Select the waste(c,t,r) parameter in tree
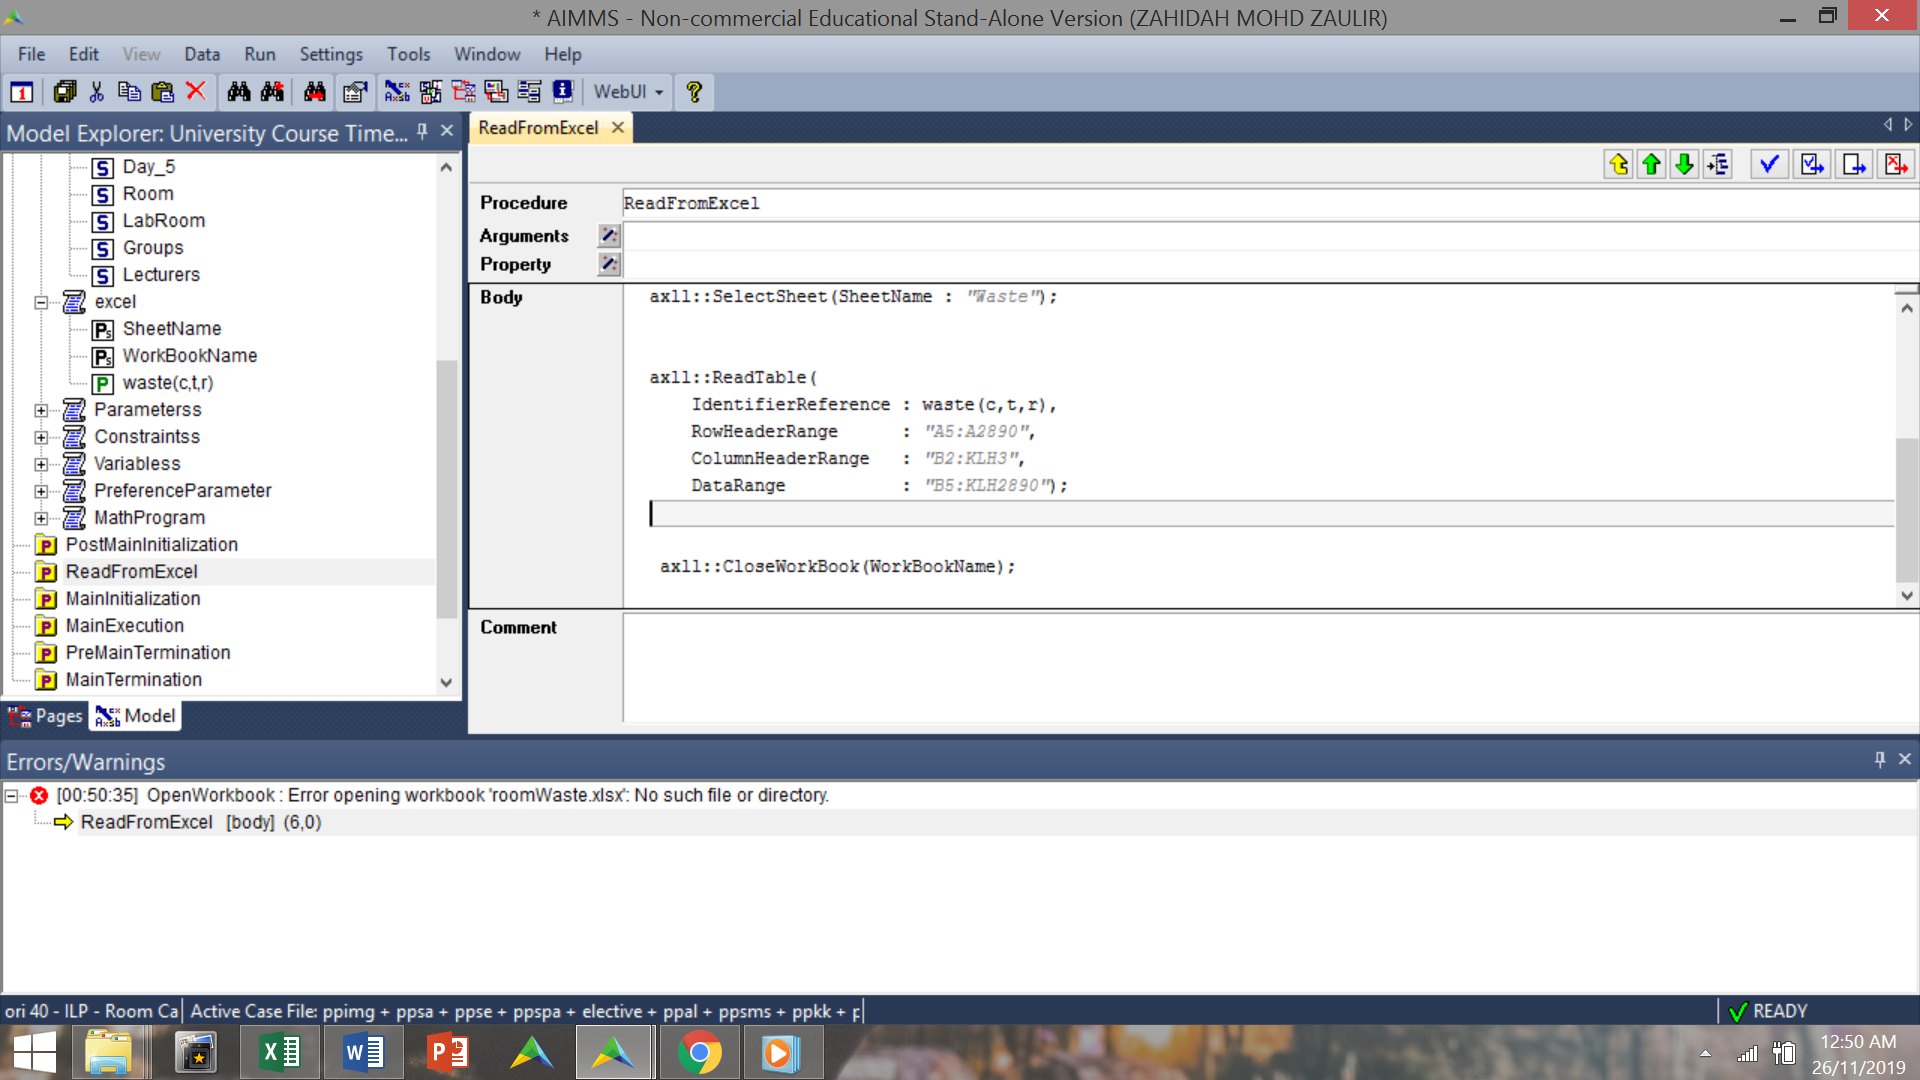The image size is (1920, 1080). [167, 383]
